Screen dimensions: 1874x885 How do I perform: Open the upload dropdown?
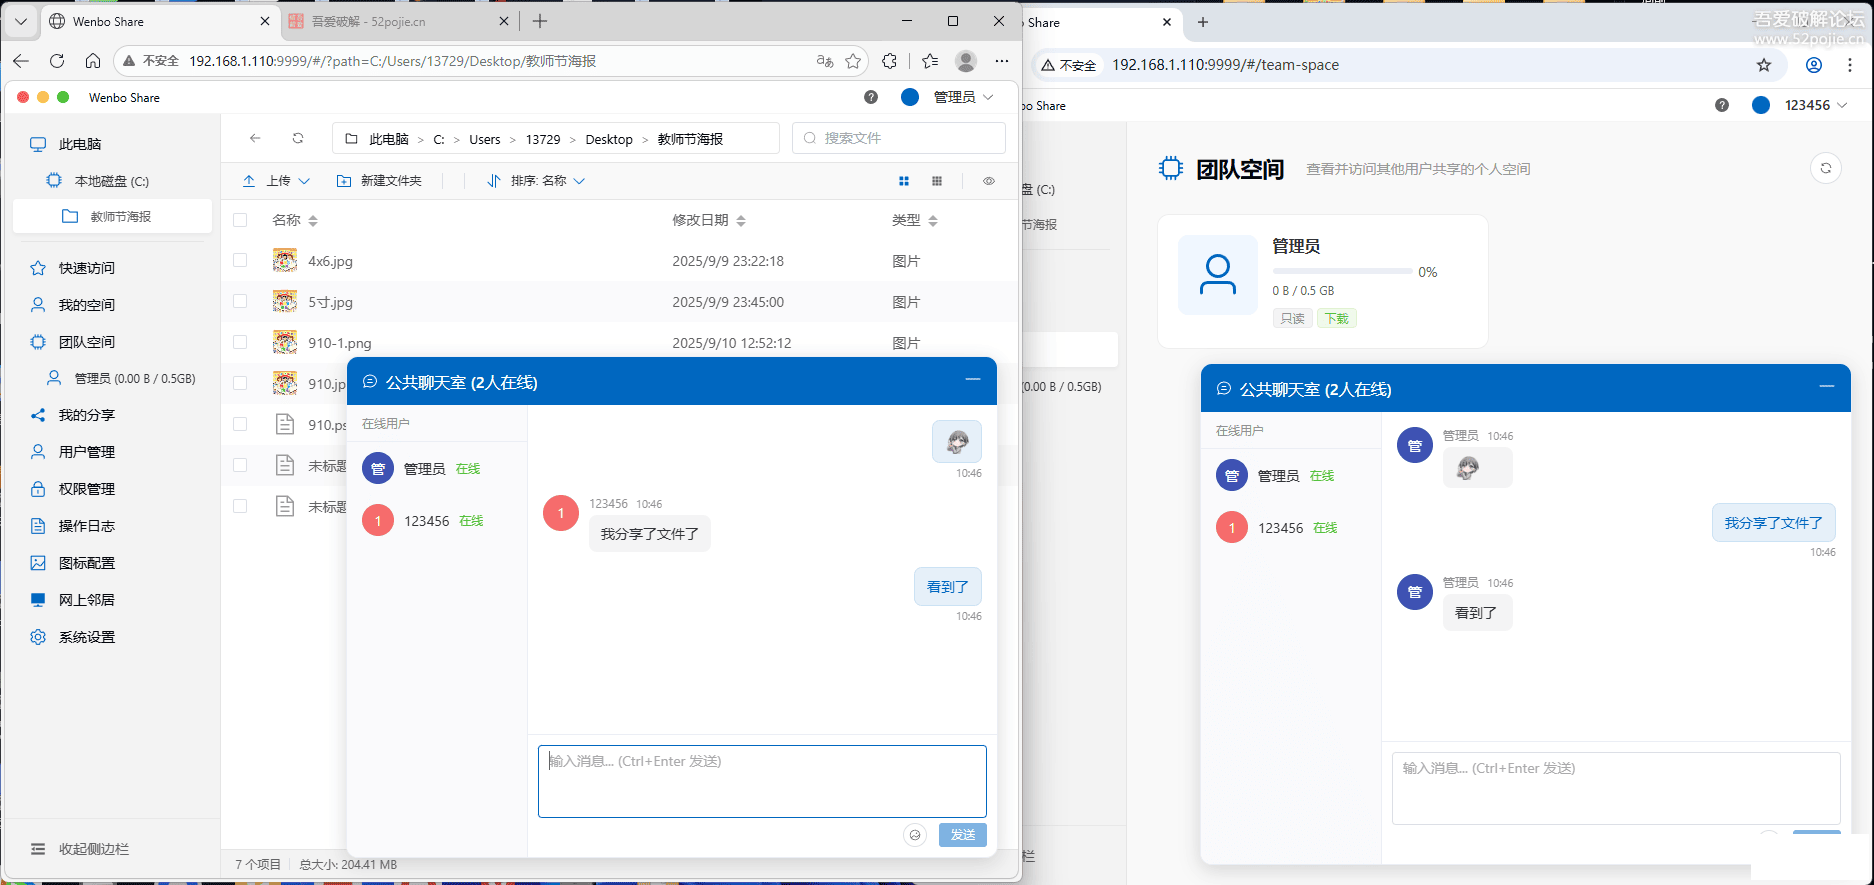tap(277, 181)
